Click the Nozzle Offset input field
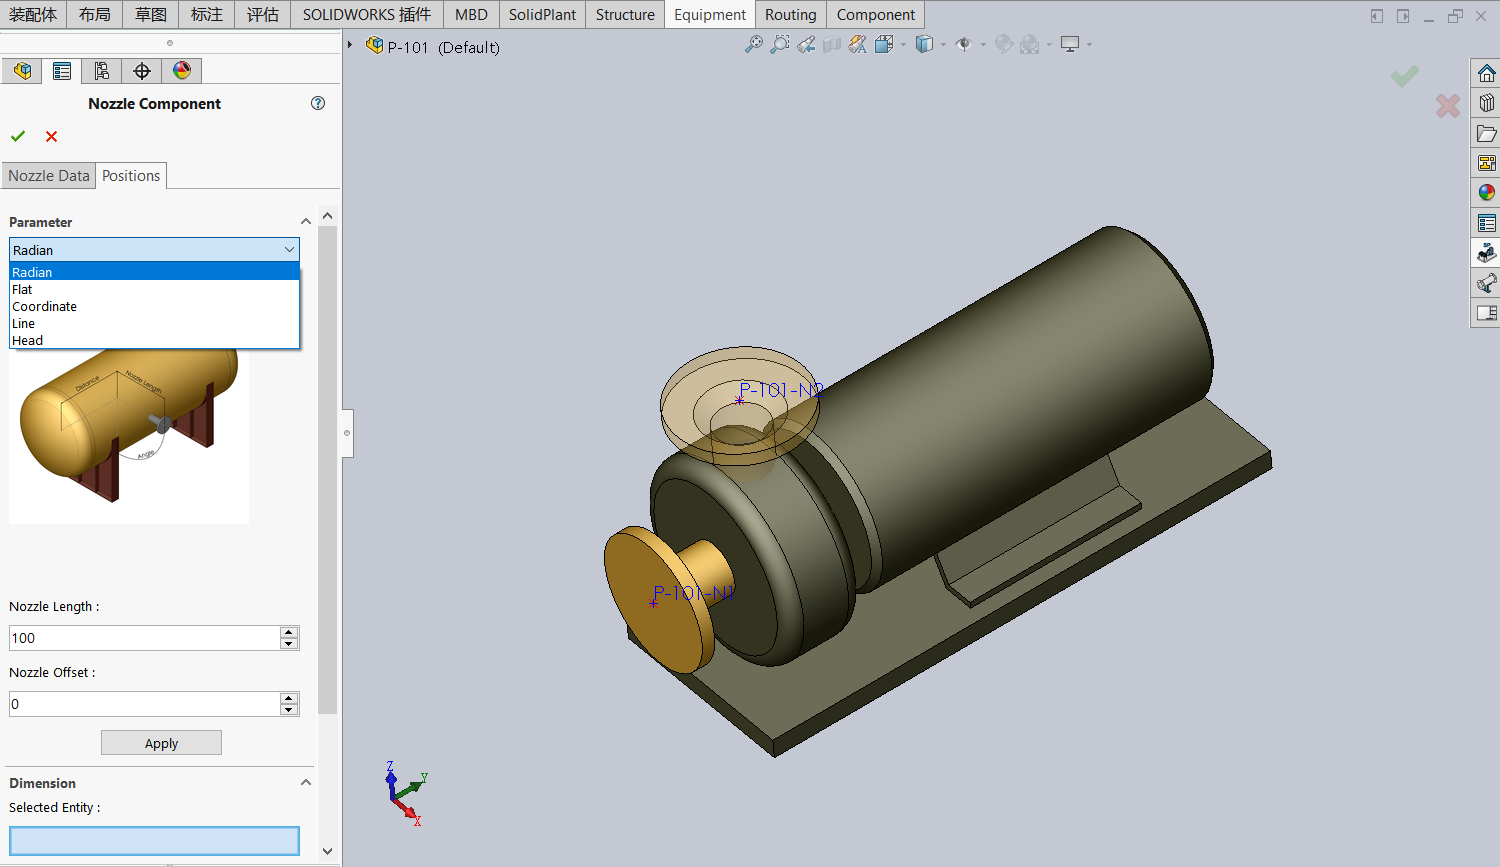This screenshot has height=867, width=1500. 144,704
